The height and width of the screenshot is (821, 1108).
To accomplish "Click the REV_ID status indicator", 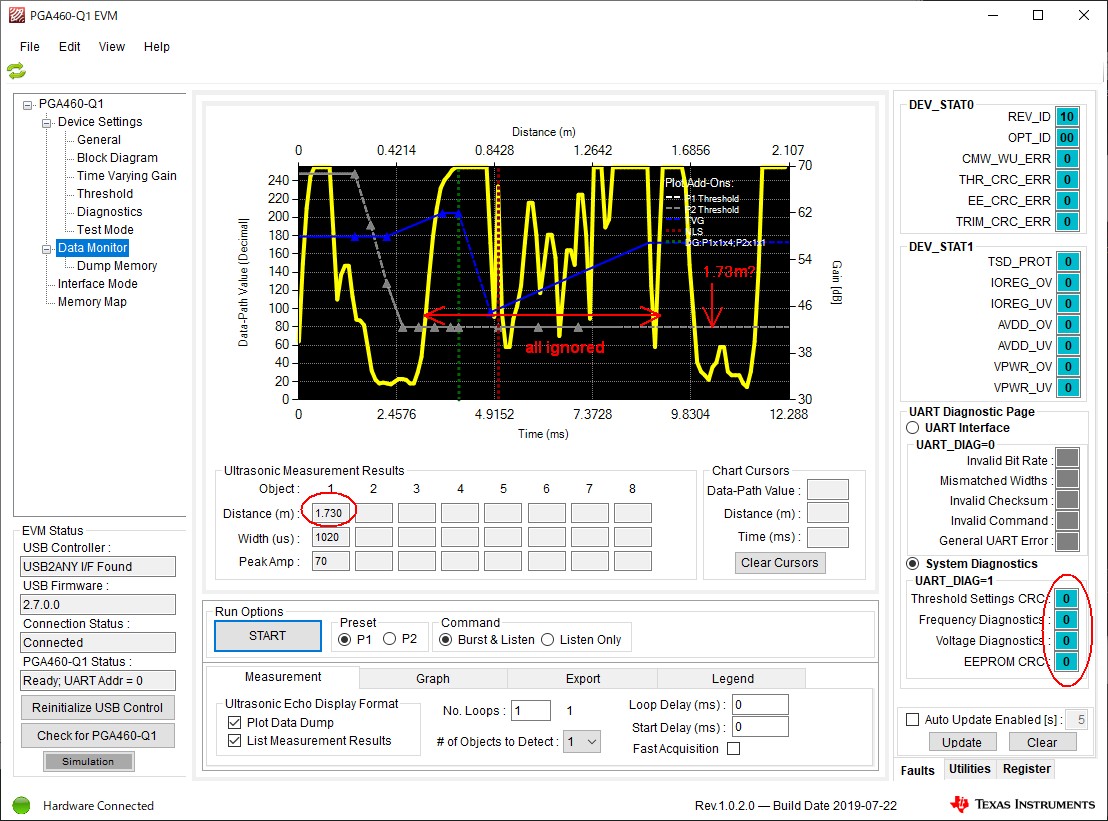I will tap(1067, 117).
